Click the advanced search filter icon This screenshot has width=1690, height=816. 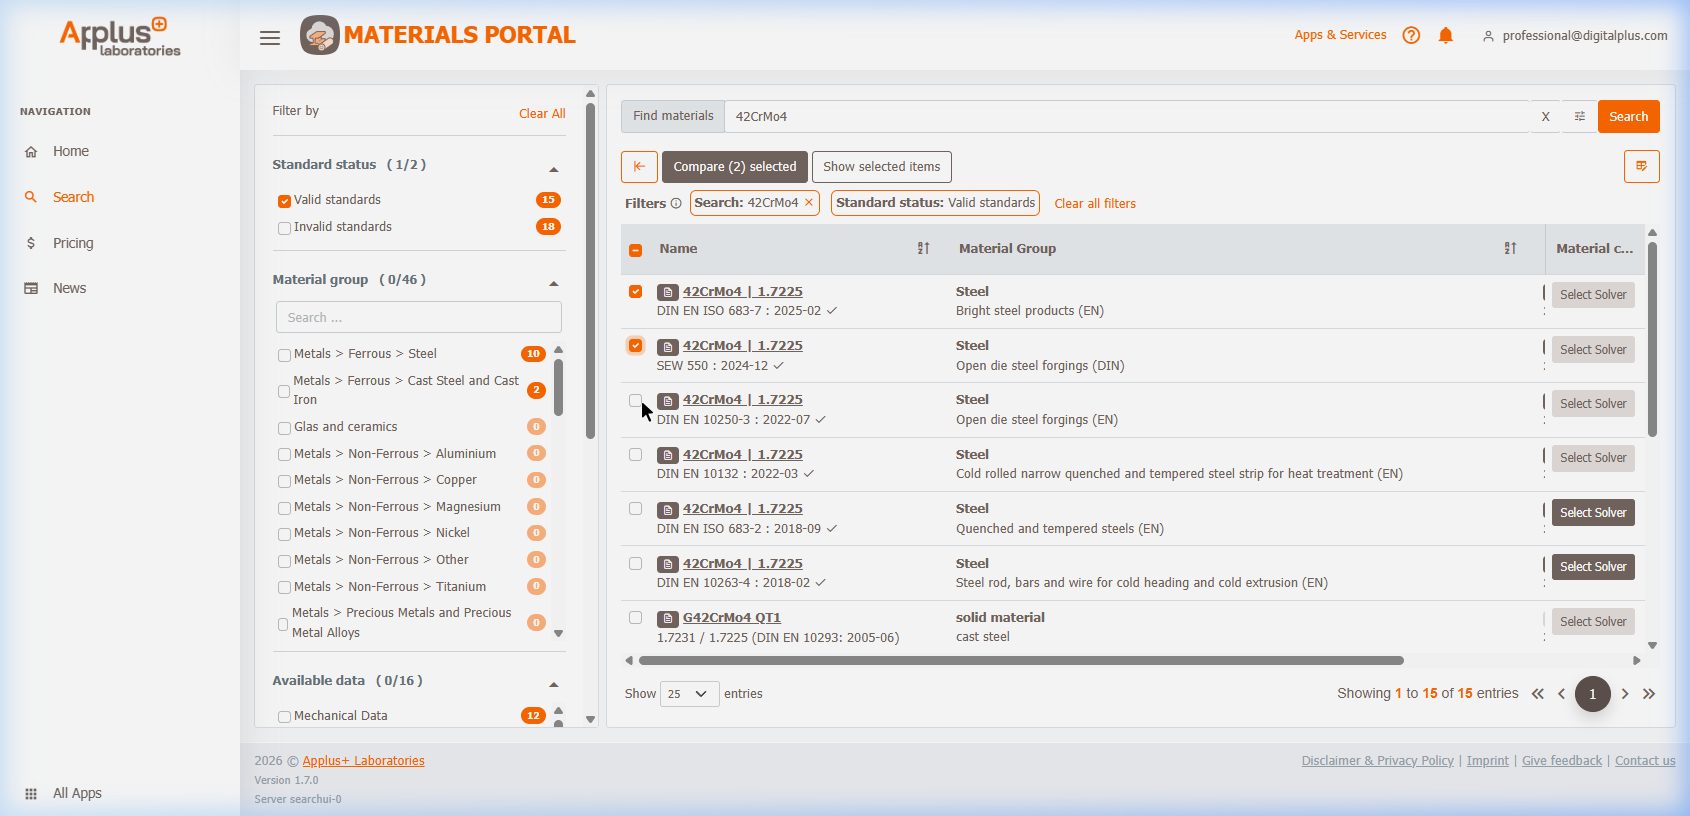[1580, 117]
